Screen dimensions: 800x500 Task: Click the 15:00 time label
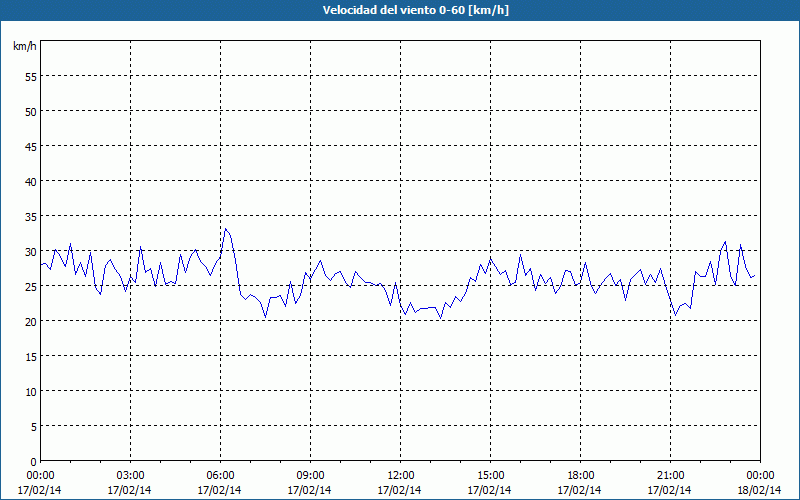pyautogui.click(x=490, y=476)
